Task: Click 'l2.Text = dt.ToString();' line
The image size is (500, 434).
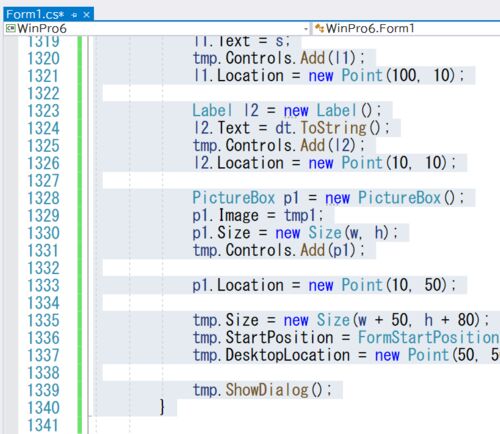Action: click(291, 128)
